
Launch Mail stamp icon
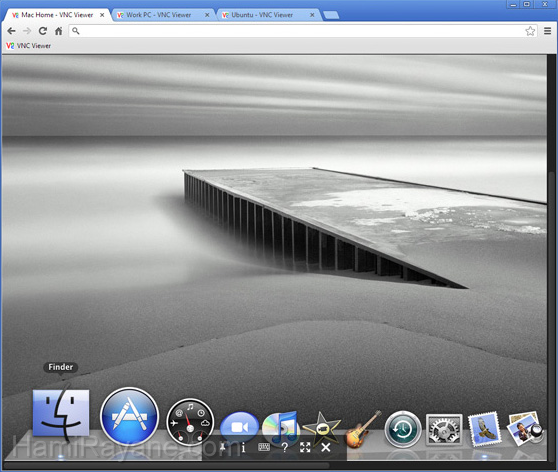[484, 430]
